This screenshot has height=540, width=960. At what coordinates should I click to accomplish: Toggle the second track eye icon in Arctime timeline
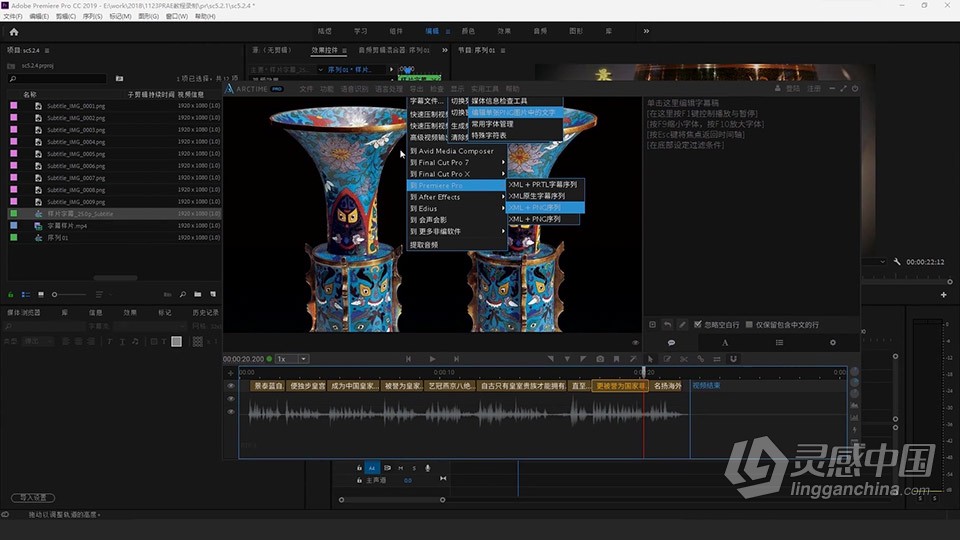[231, 399]
